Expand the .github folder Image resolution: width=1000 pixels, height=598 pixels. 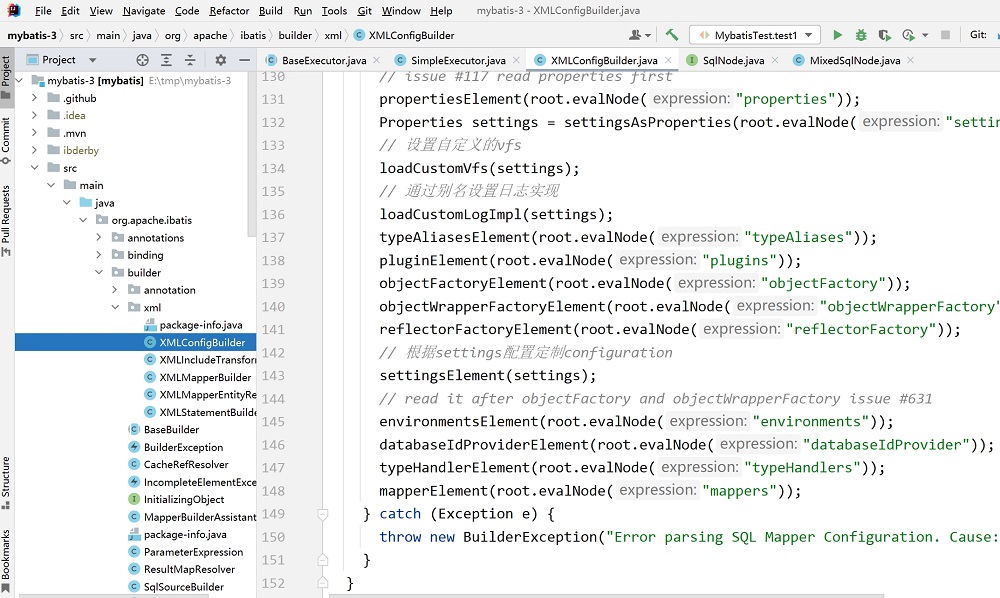(34, 98)
